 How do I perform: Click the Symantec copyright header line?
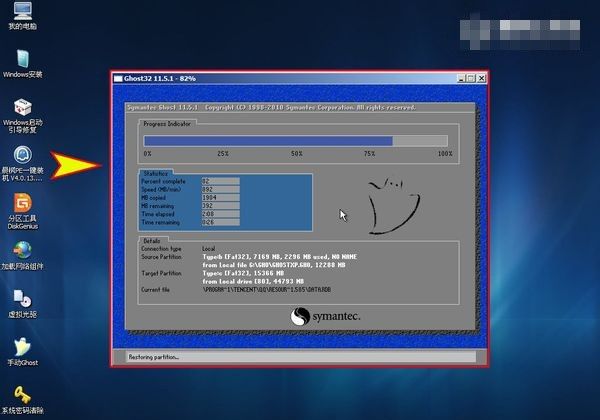click(271, 107)
